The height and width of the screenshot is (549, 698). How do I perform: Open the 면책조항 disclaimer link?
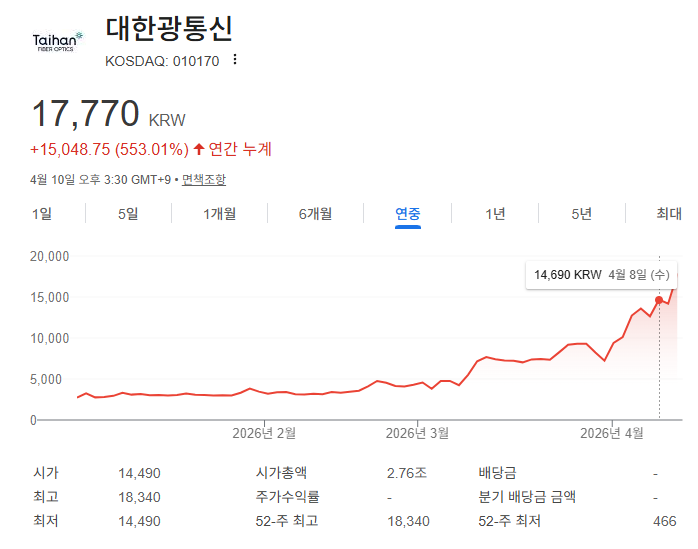click(204, 180)
